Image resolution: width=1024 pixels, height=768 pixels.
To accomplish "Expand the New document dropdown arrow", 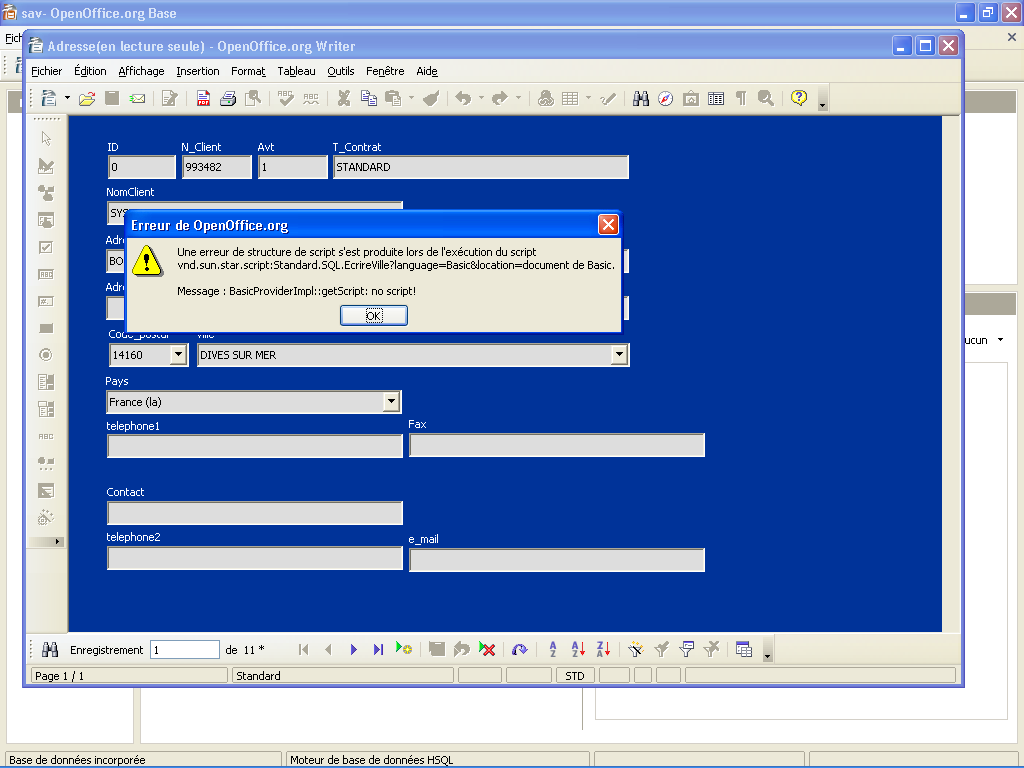I will point(67,98).
